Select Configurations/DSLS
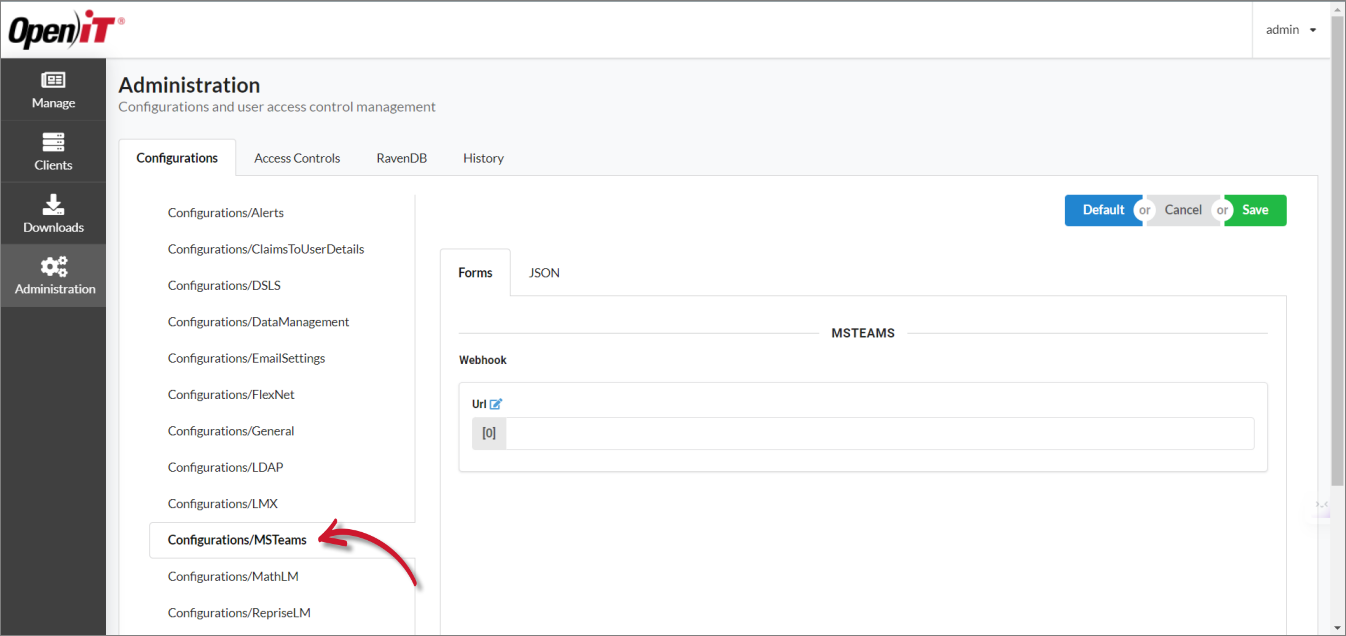The image size is (1346, 636). click(224, 285)
